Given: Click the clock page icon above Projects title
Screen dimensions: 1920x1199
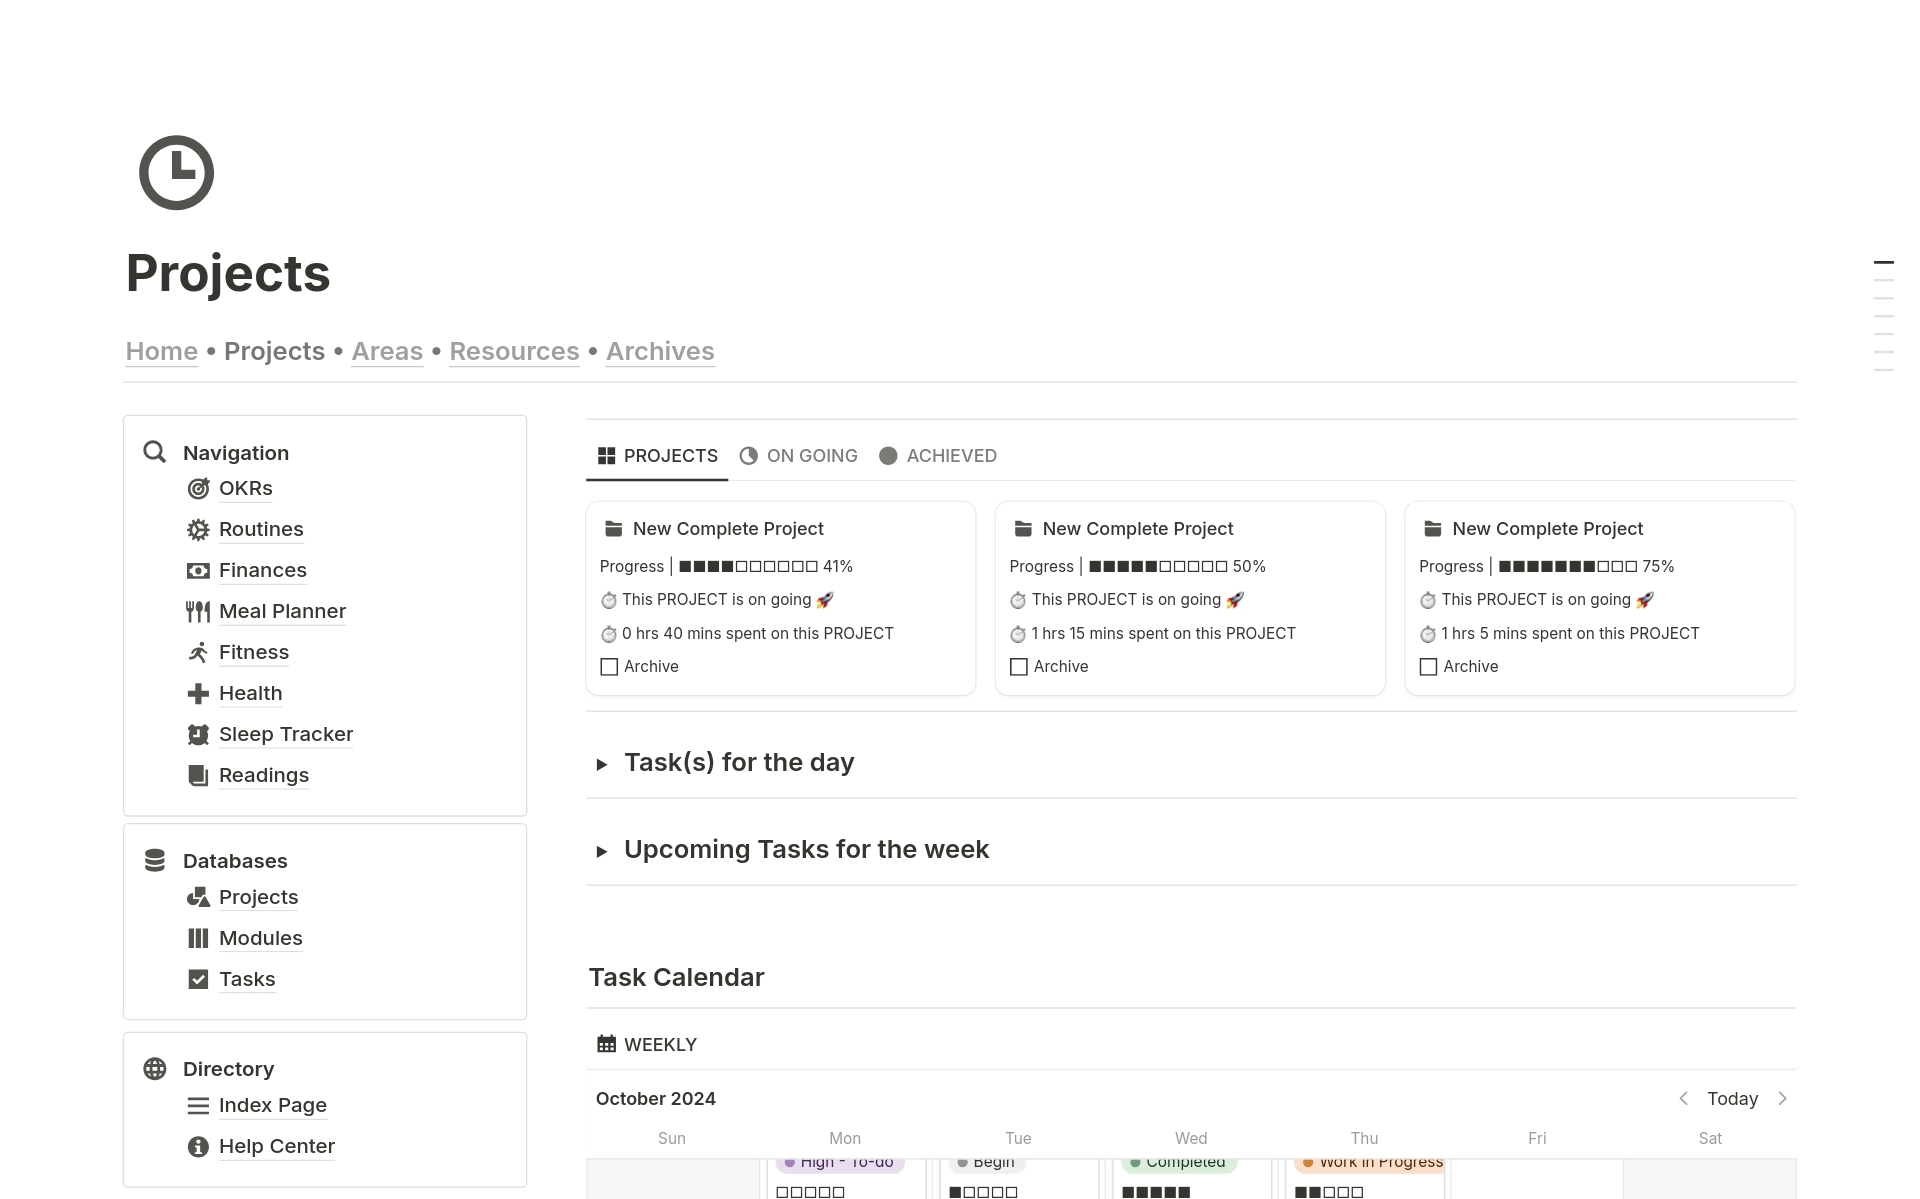Looking at the screenshot, I should [x=176, y=173].
